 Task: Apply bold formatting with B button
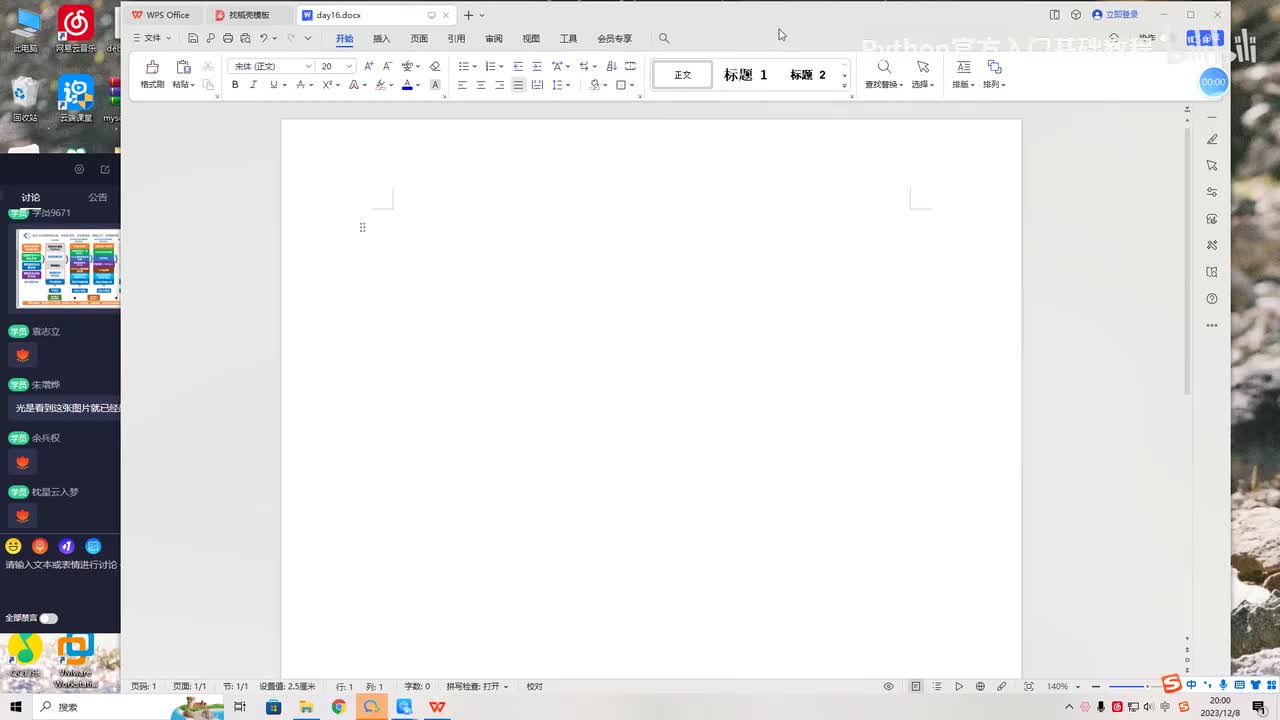(x=235, y=85)
